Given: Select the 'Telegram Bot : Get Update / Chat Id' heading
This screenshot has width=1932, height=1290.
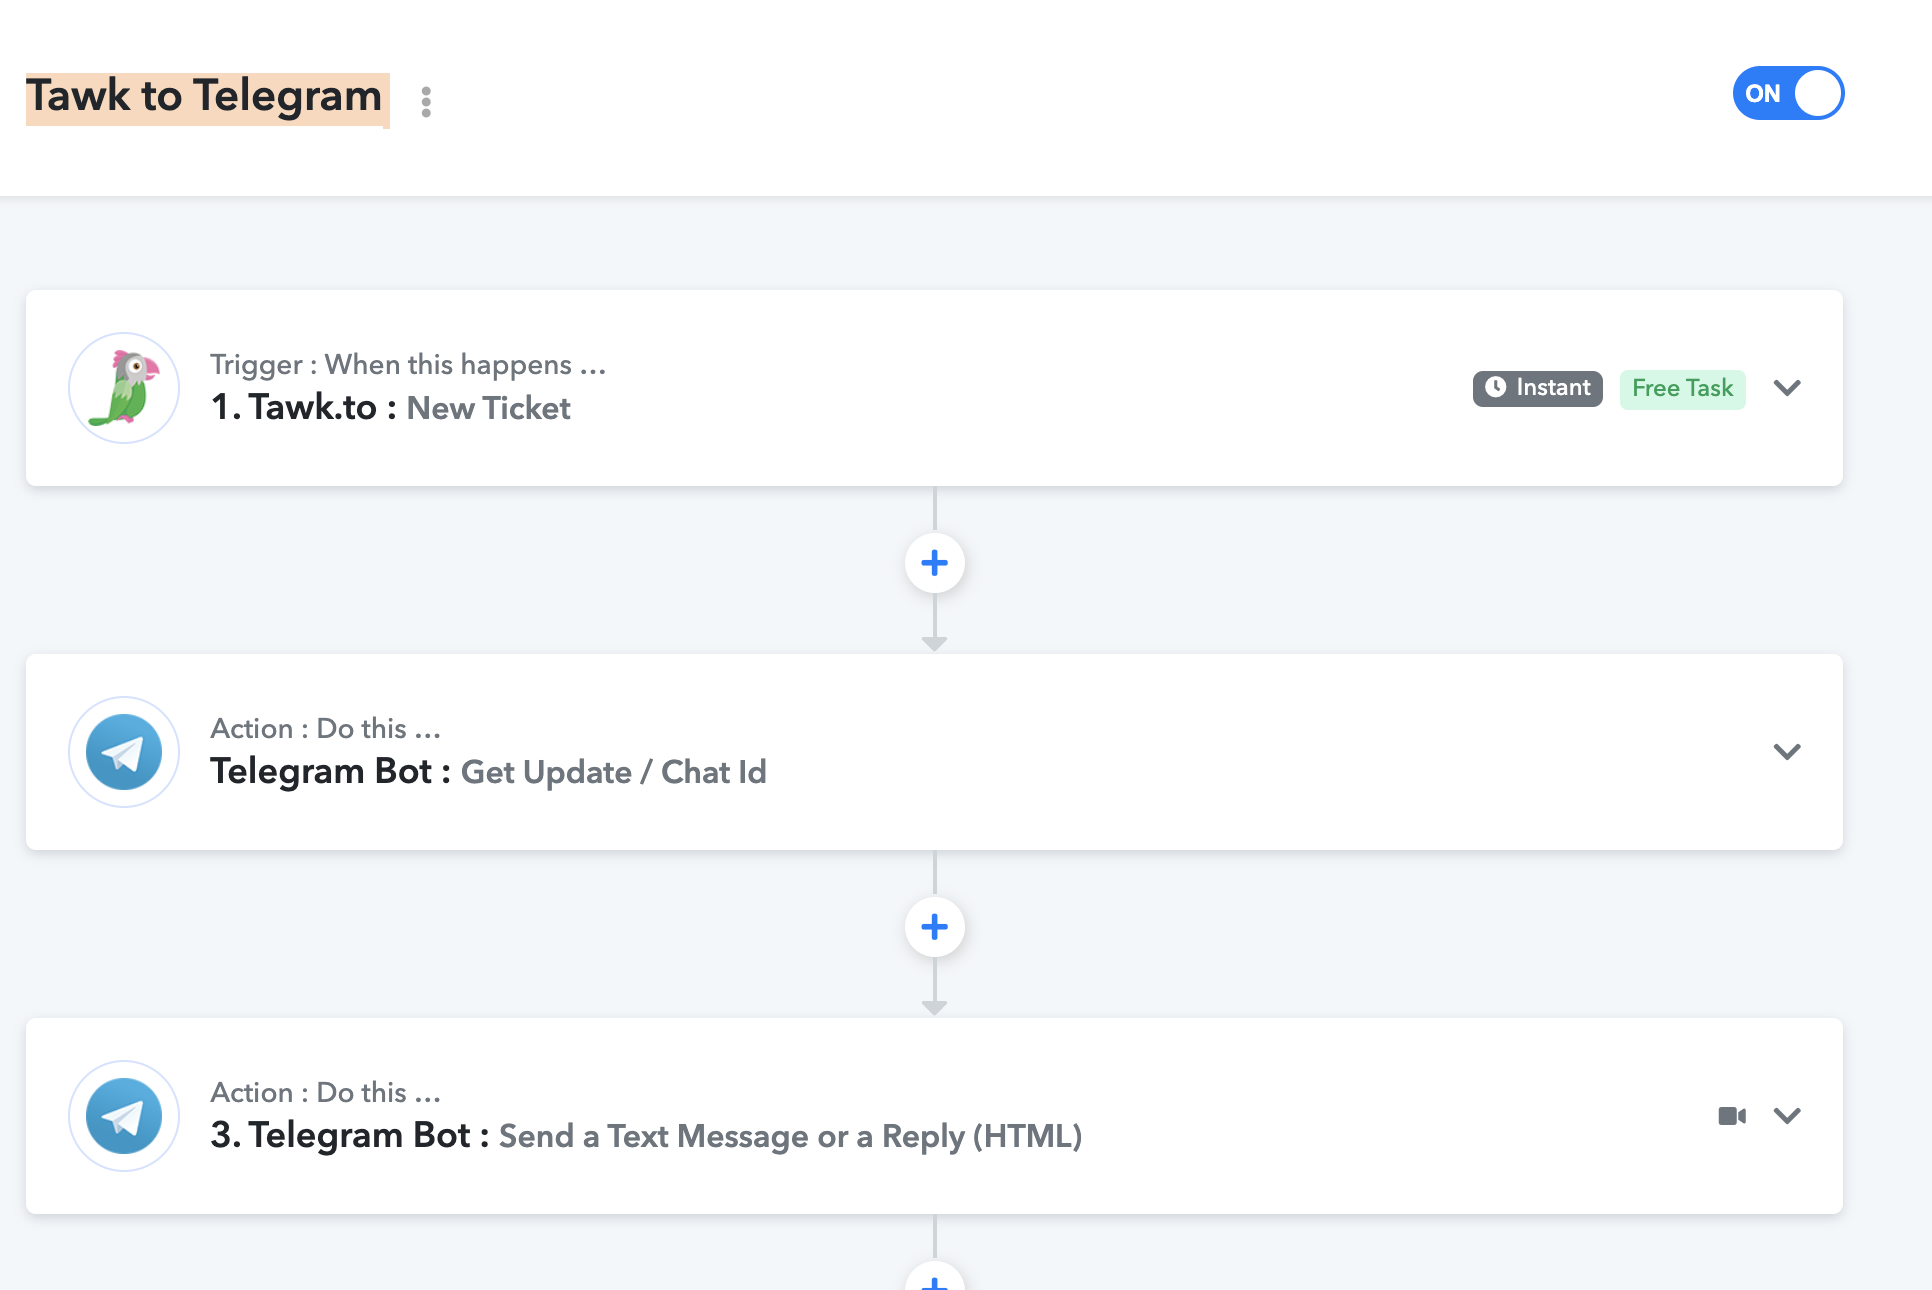Looking at the screenshot, I should point(488,772).
